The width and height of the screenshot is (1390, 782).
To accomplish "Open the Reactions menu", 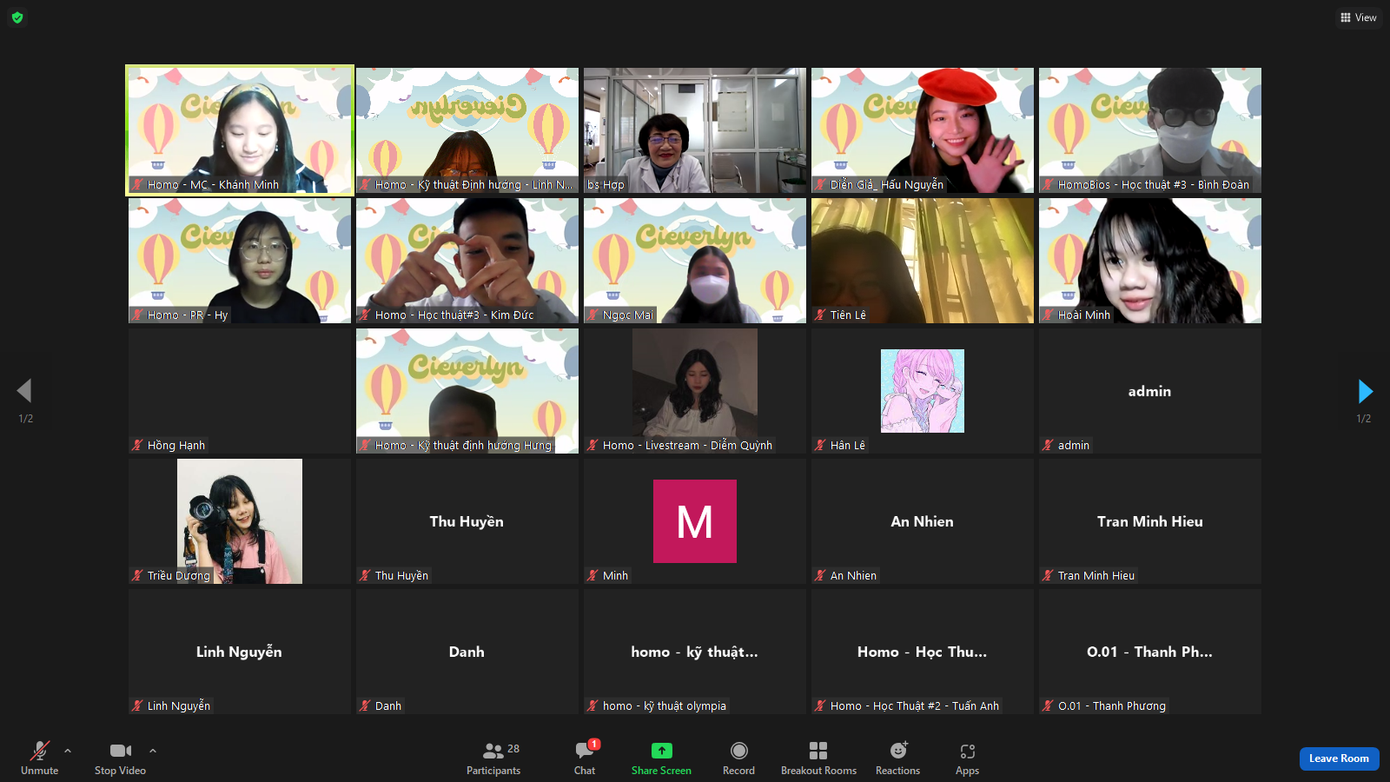I will pos(897,758).
